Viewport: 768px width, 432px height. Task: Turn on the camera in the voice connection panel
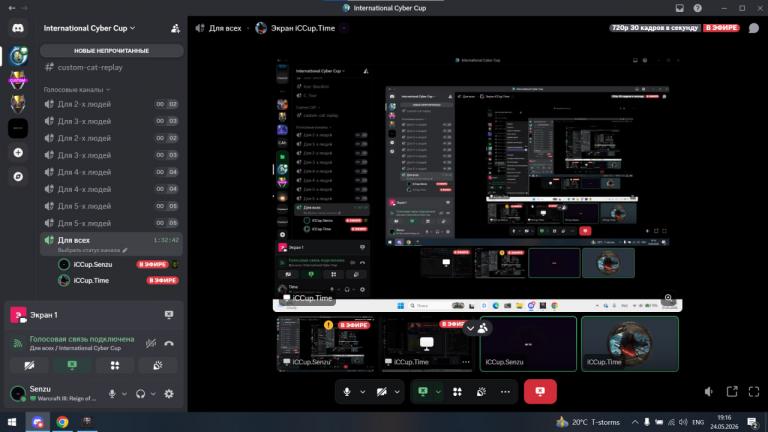tap(29, 365)
